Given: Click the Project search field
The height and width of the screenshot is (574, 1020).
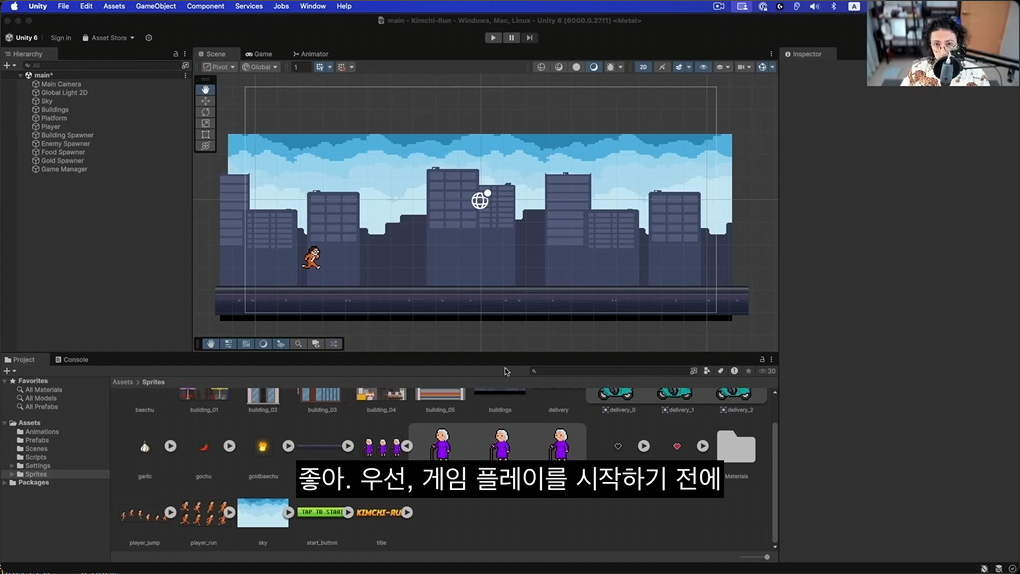Looking at the screenshot, I should click(x=608, y=371).
